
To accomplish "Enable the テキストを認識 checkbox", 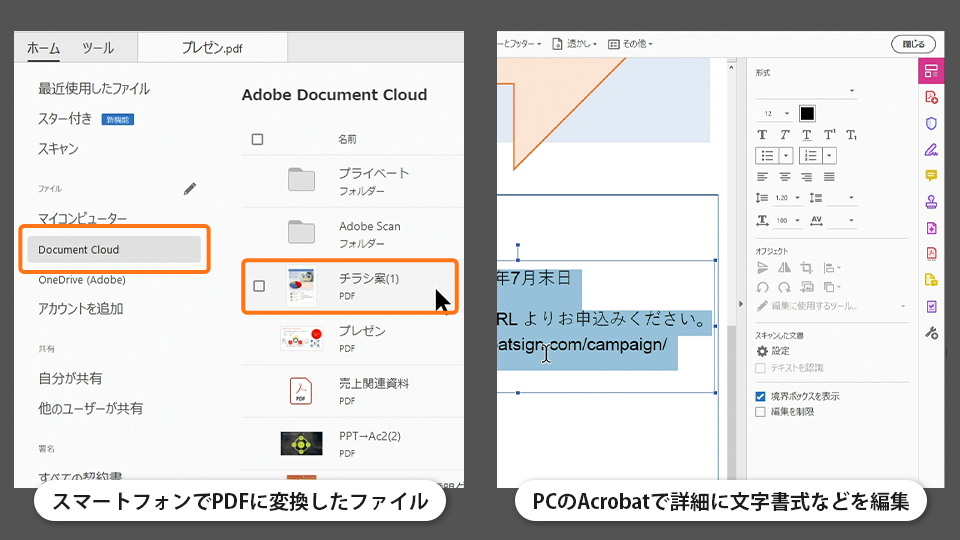I will click(760, 368).
